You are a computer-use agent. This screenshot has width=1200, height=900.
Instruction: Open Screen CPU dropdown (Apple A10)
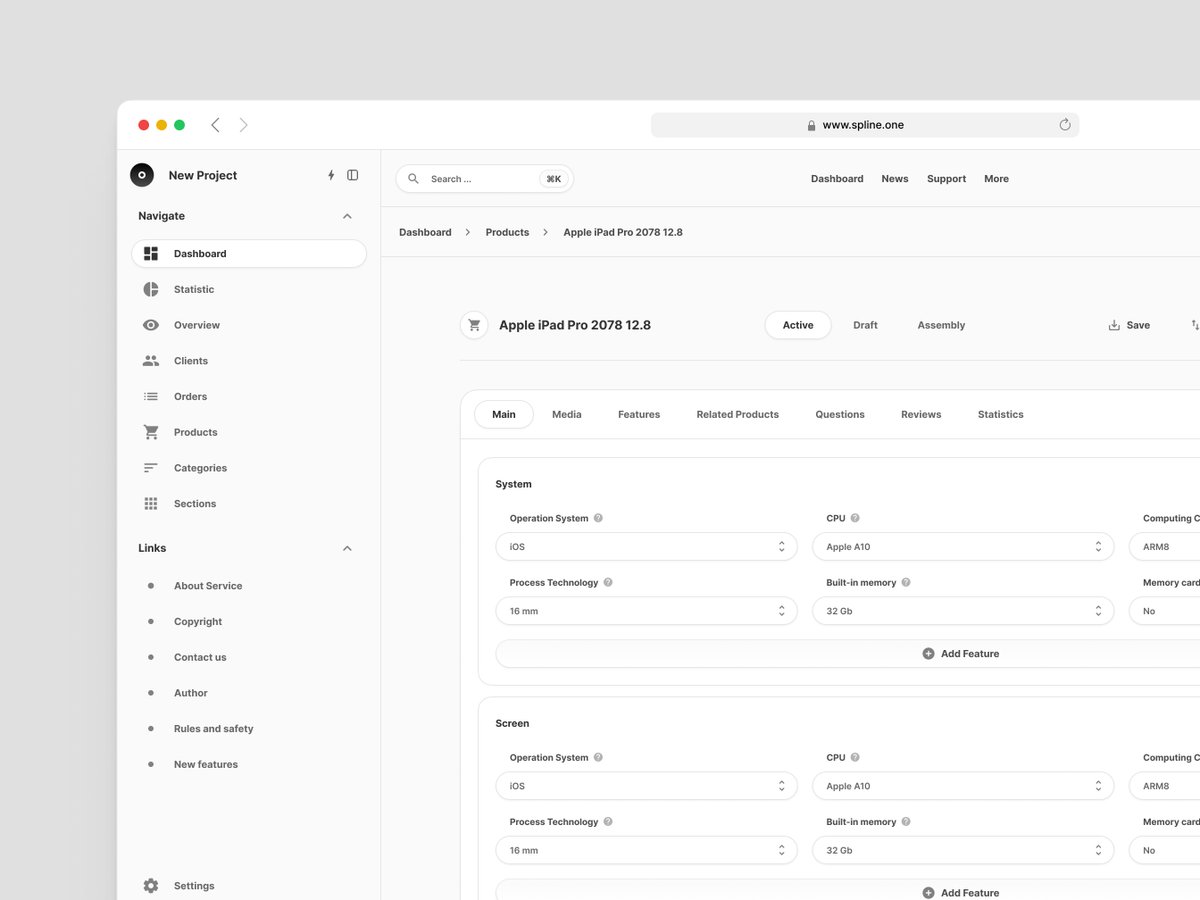coord(963,786)
